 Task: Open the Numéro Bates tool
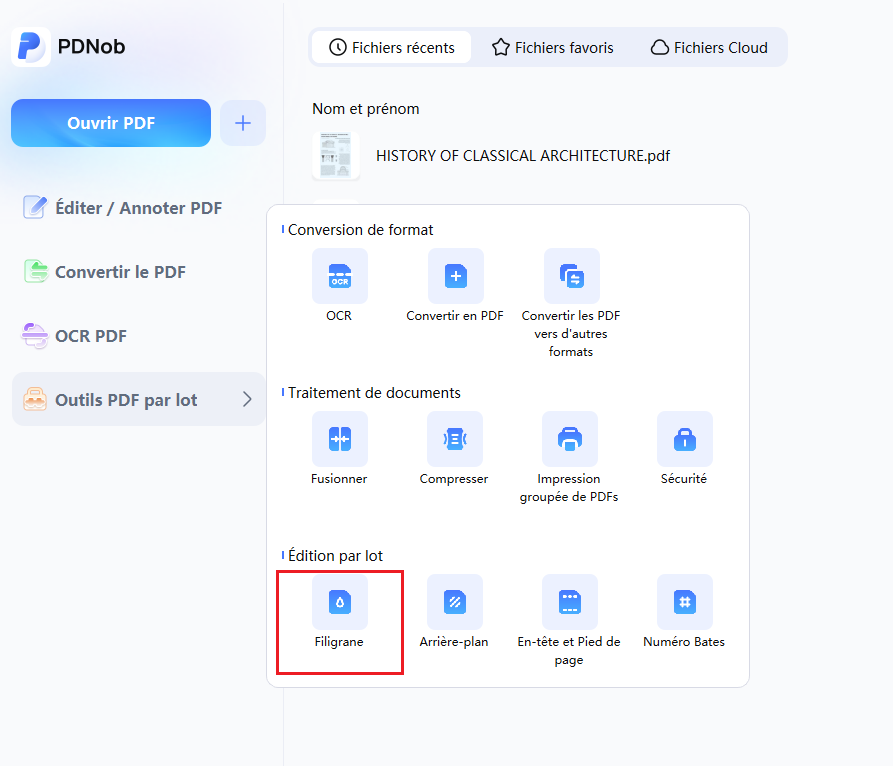(685, 602)
